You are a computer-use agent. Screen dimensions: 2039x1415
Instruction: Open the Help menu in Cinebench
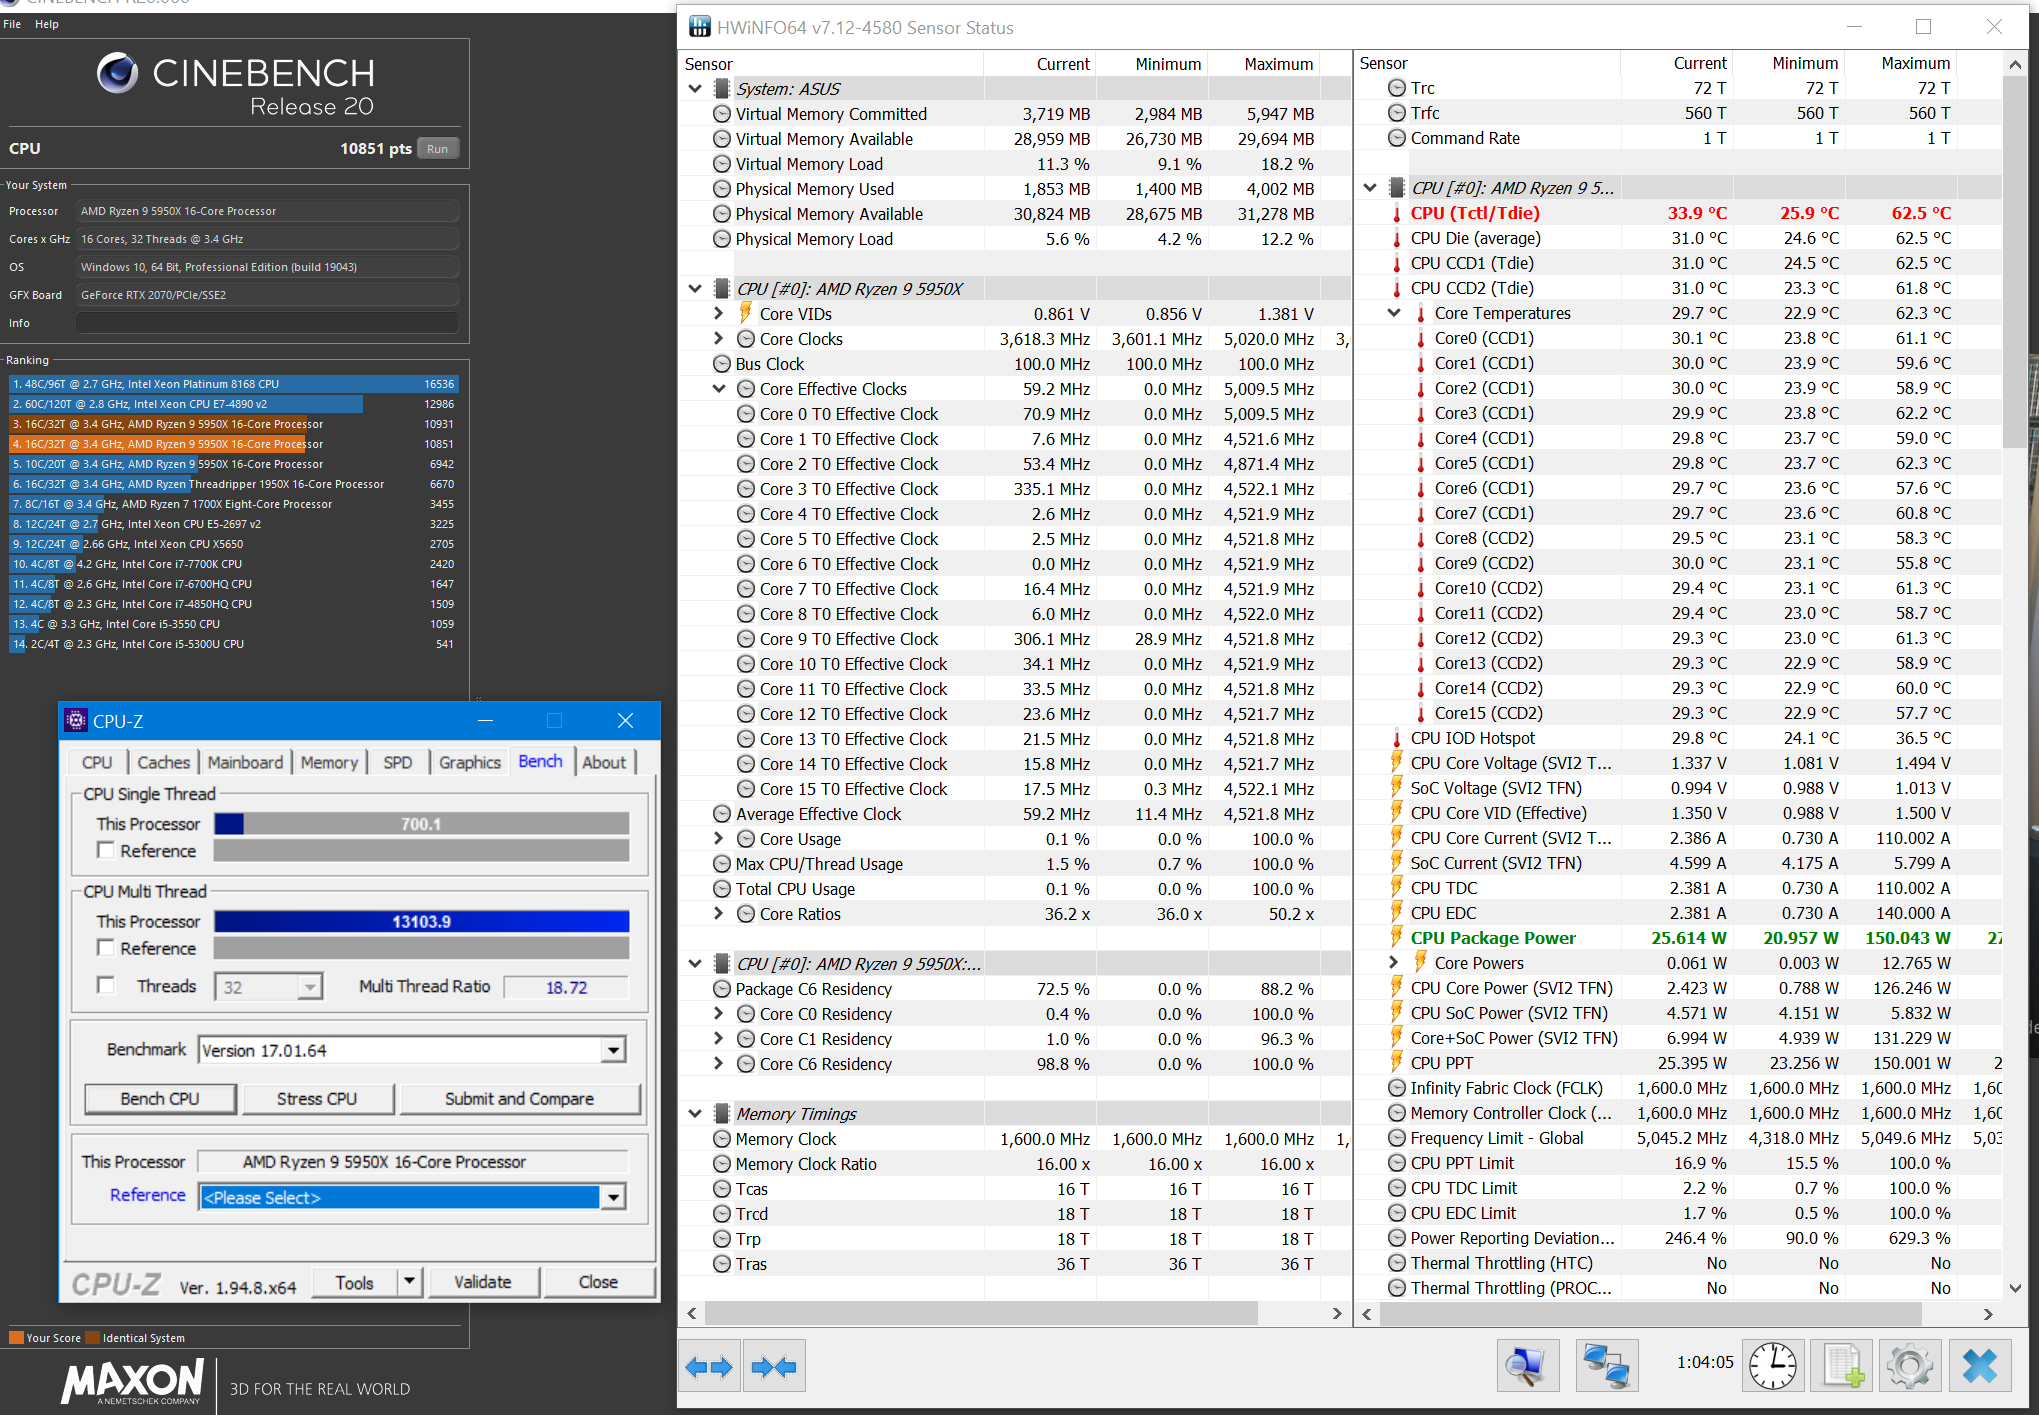(x=47, y=24)
